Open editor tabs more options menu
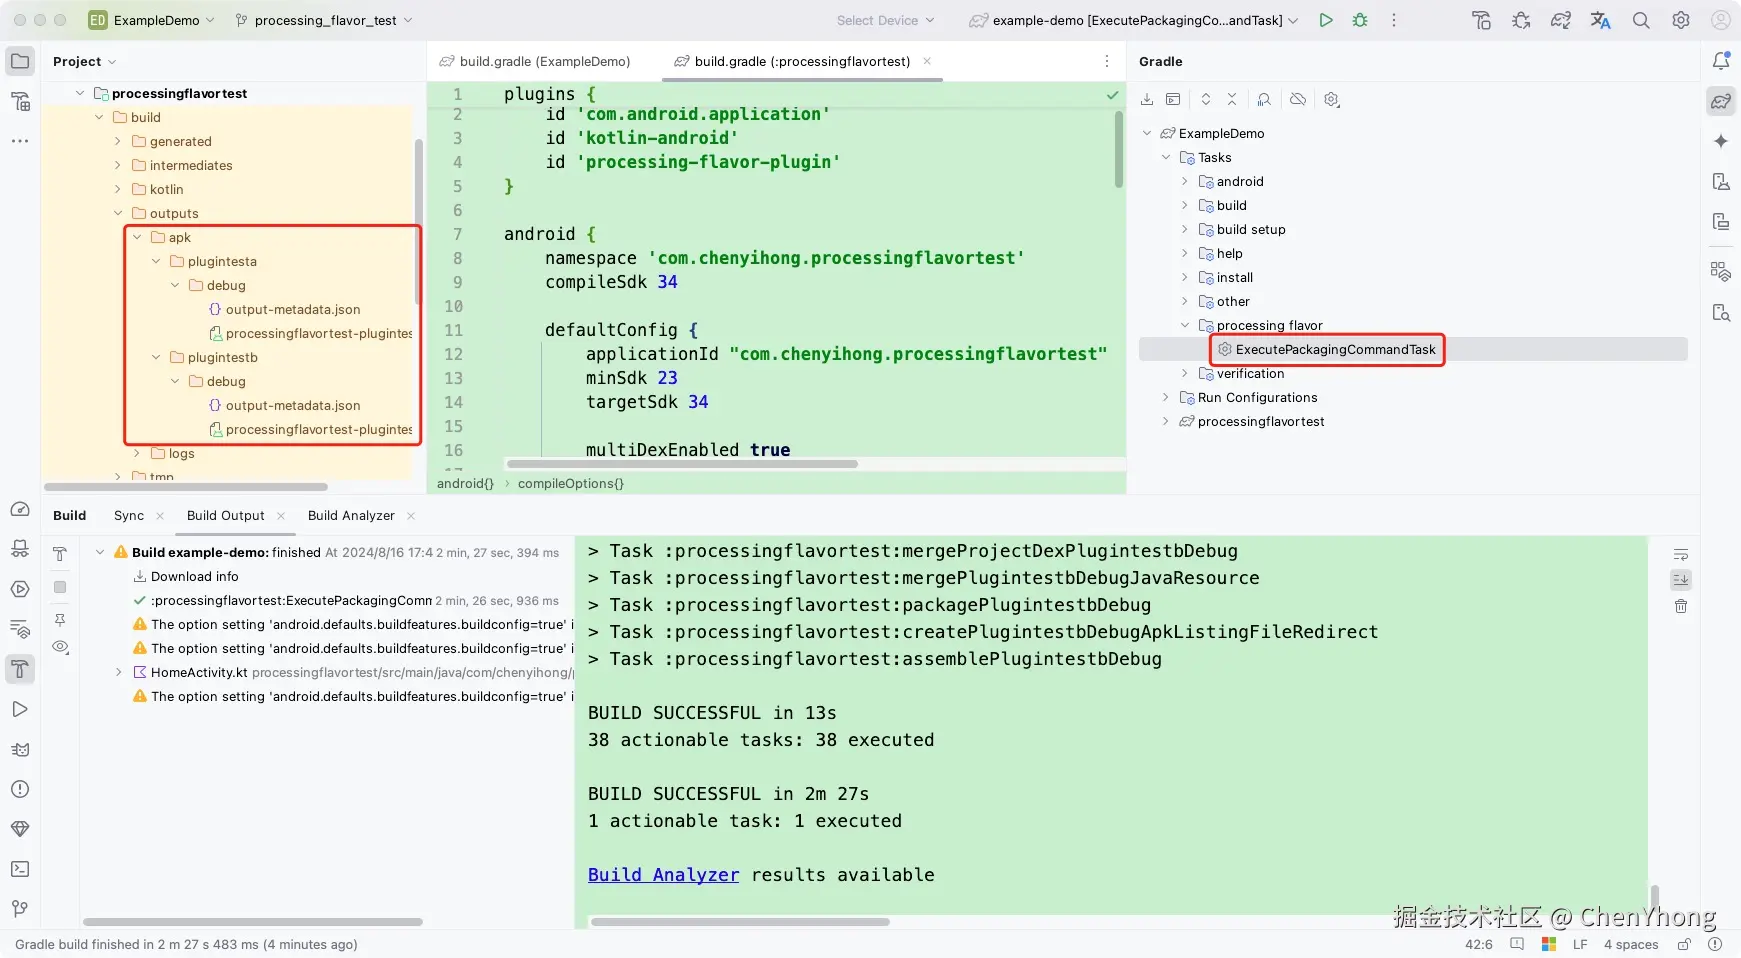The height and width of the screenshot is (958, 1741). click(1107, 61)
